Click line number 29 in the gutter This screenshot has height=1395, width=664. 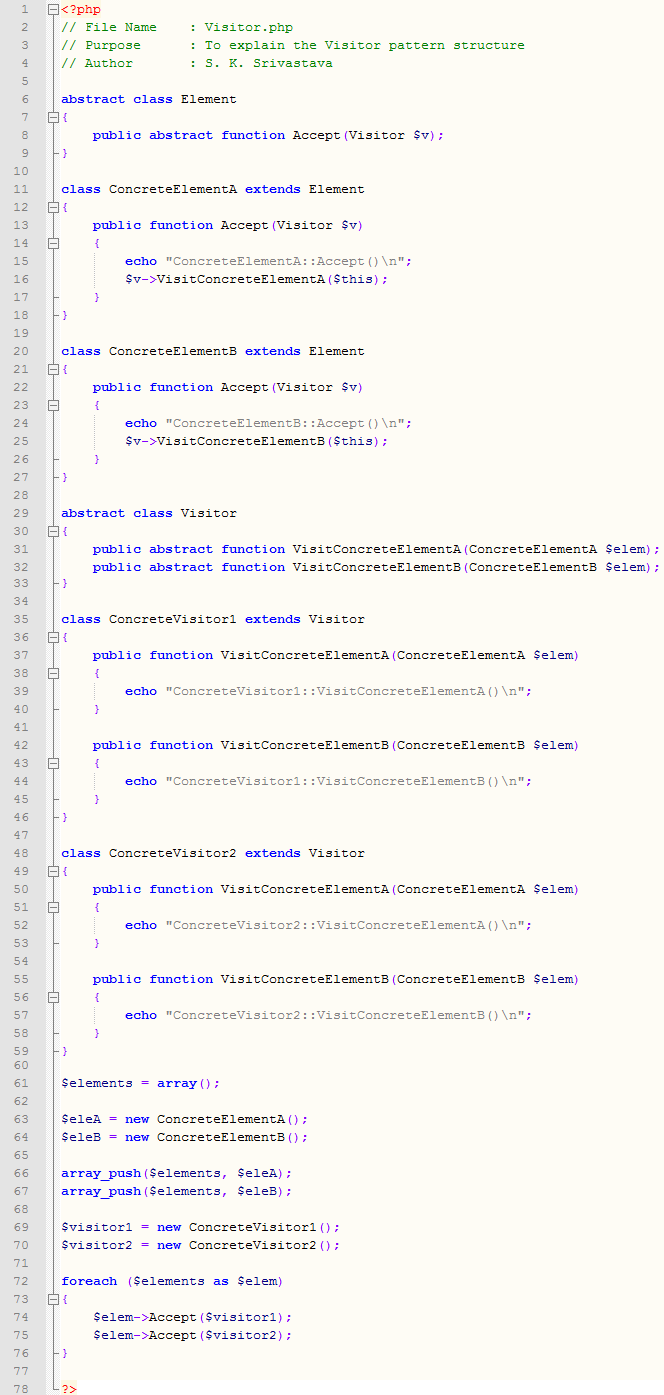(22, 513)
